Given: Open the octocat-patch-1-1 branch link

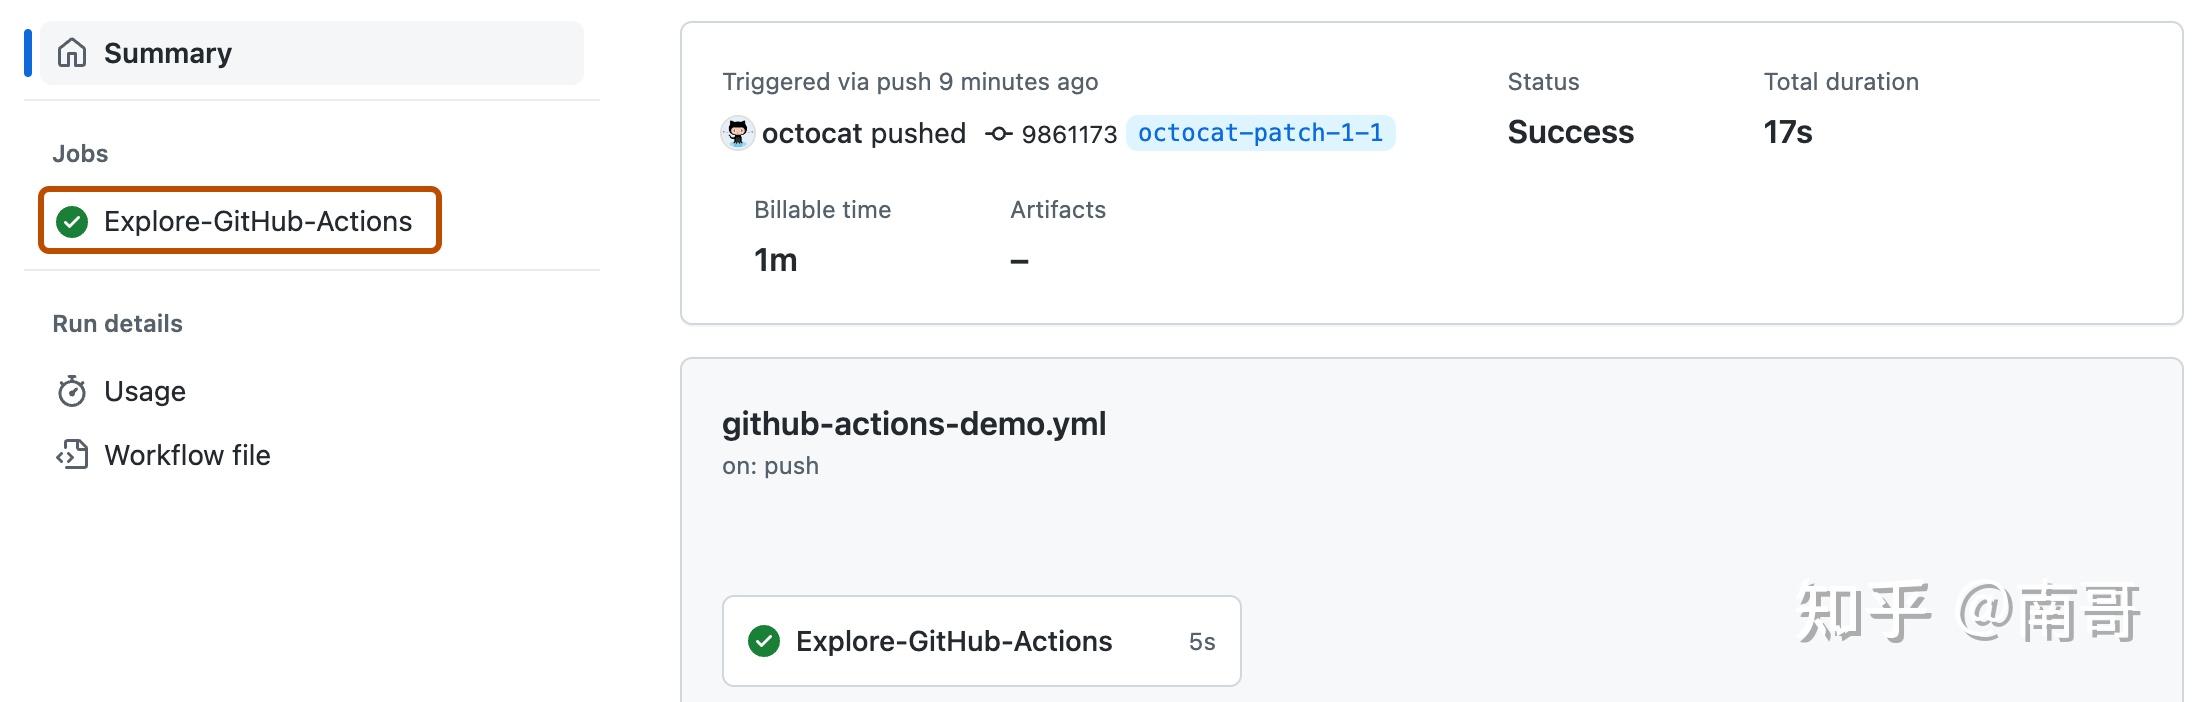Looking at the screenshot, I should pyautogui.click(x=1261, y=132).
